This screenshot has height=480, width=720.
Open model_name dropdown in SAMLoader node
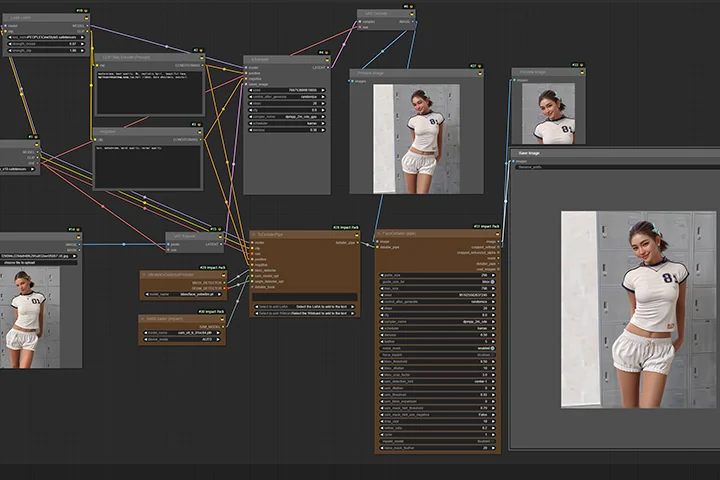coord(182,333)
